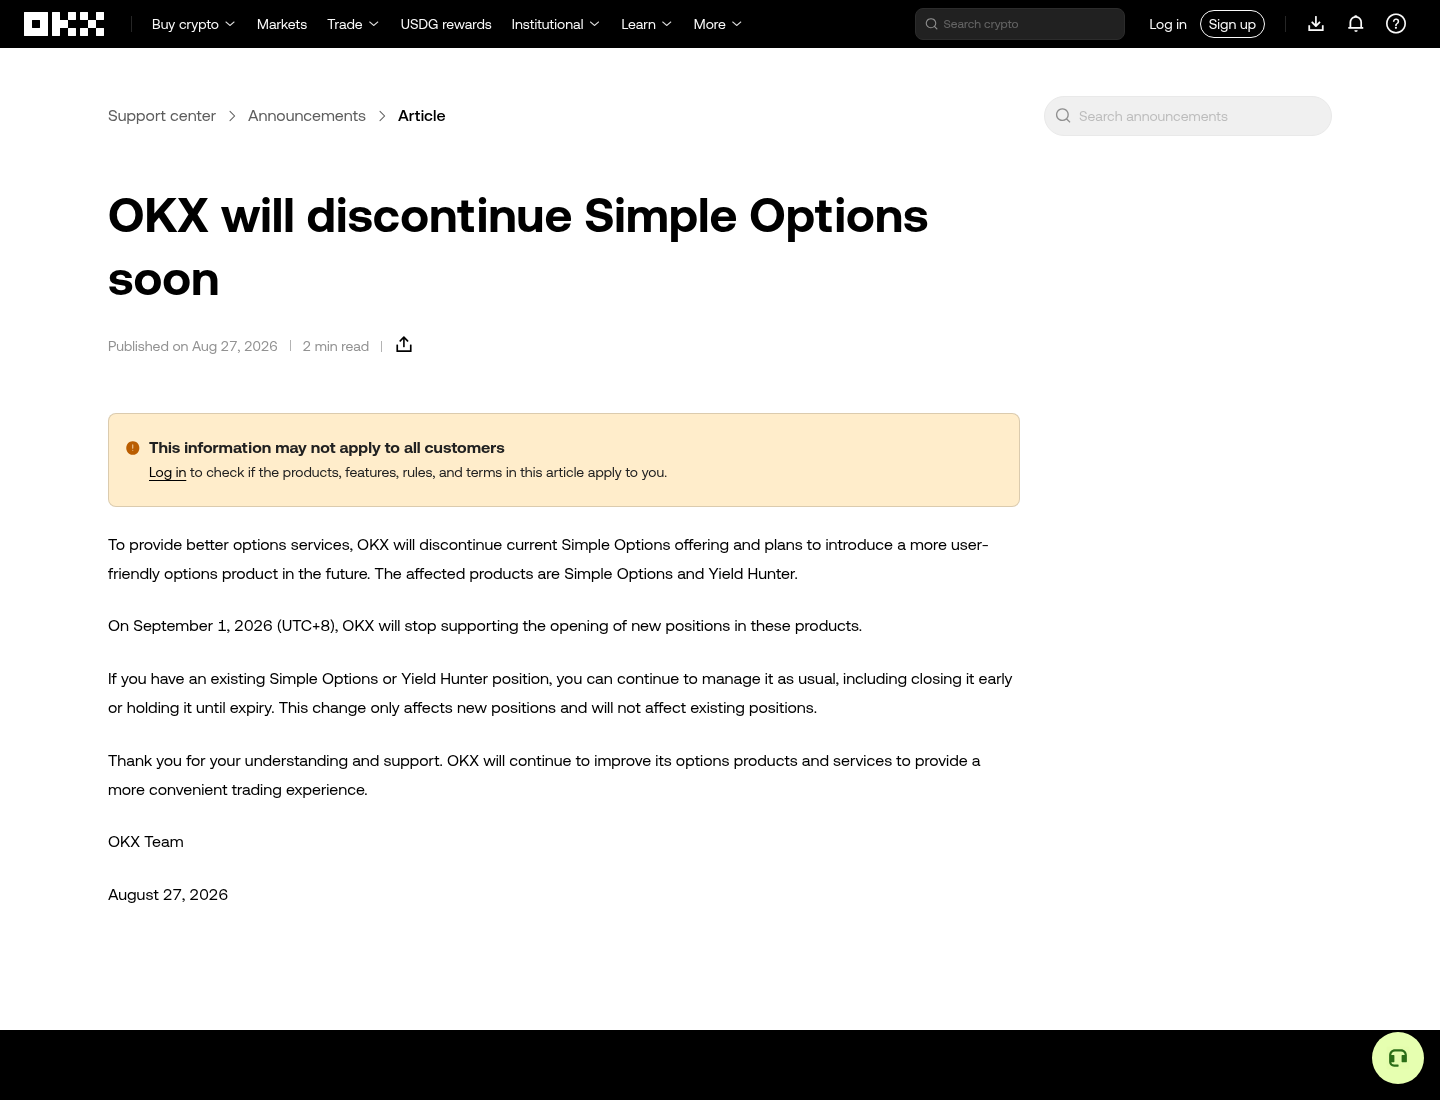Click the '2 min read' label
The height and width of the screenshot is (1100, 1440).
336,346
